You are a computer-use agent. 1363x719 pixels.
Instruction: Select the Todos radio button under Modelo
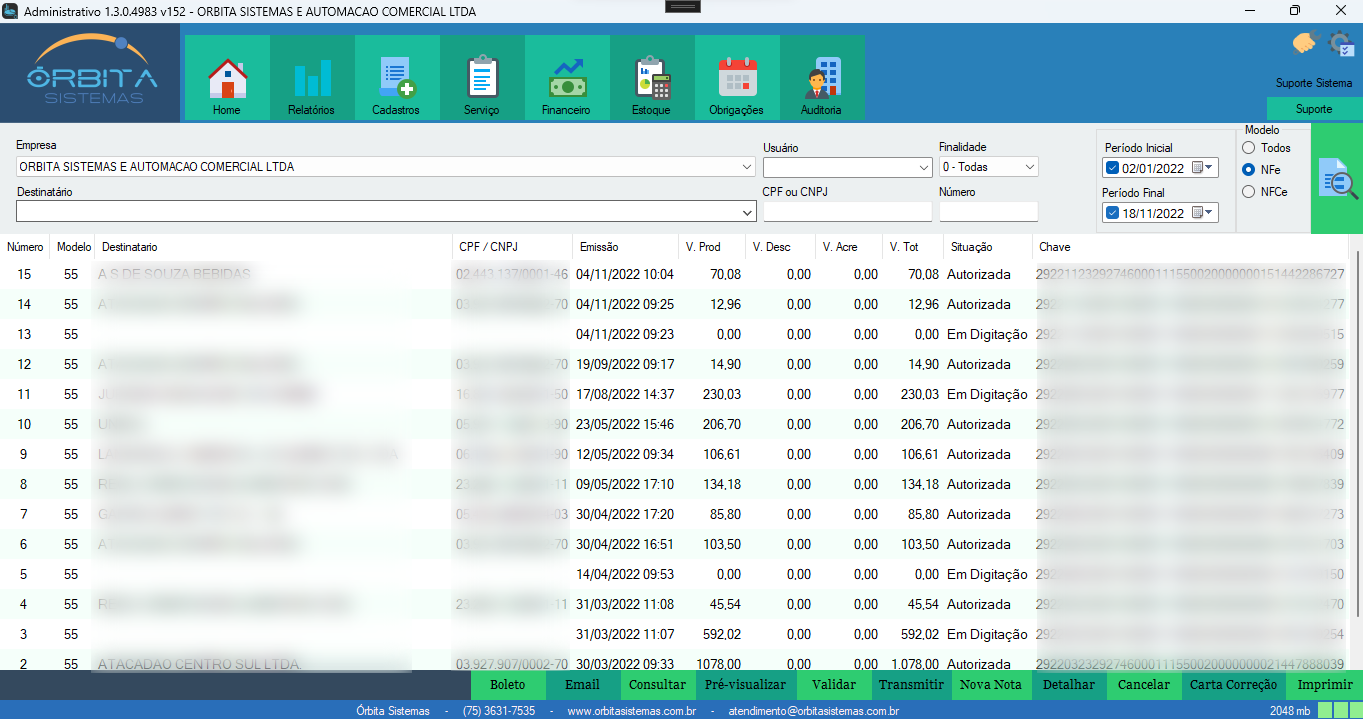[x=1249, y=148]
